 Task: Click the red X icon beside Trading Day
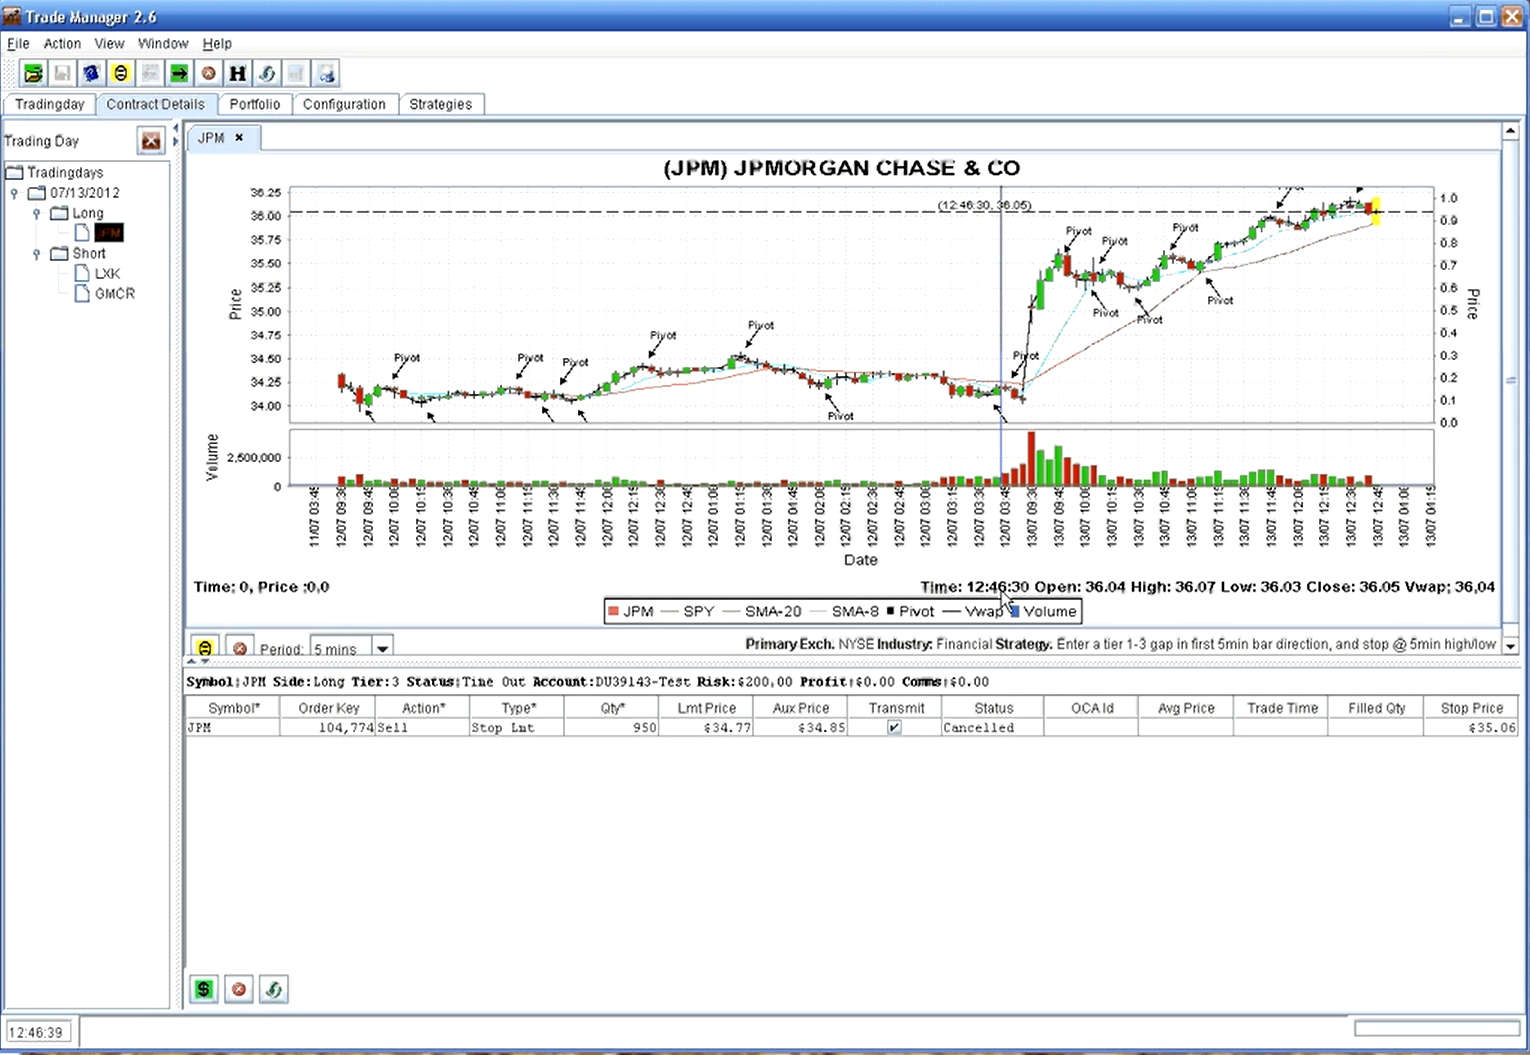click(151, 141)
